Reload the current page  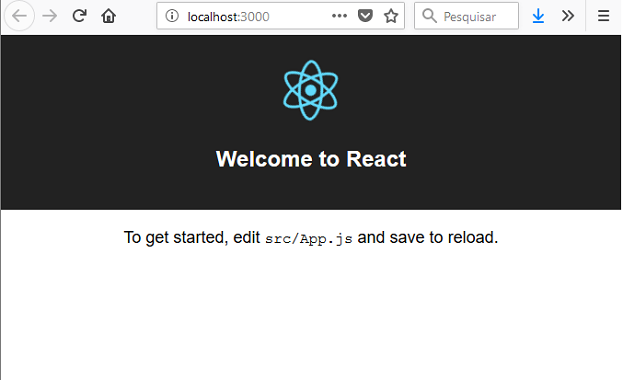pos(79,16)
